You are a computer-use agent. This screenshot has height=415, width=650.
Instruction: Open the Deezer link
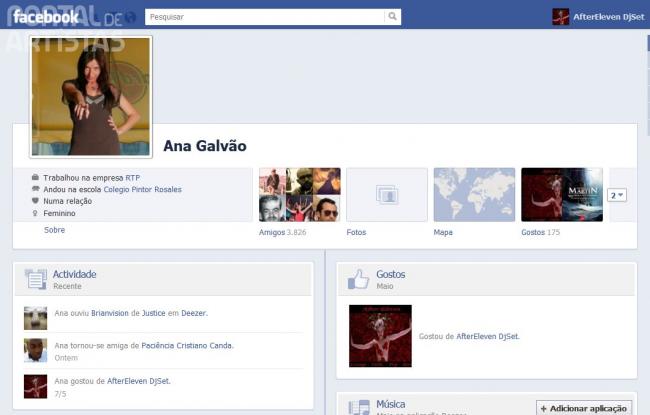194,313
